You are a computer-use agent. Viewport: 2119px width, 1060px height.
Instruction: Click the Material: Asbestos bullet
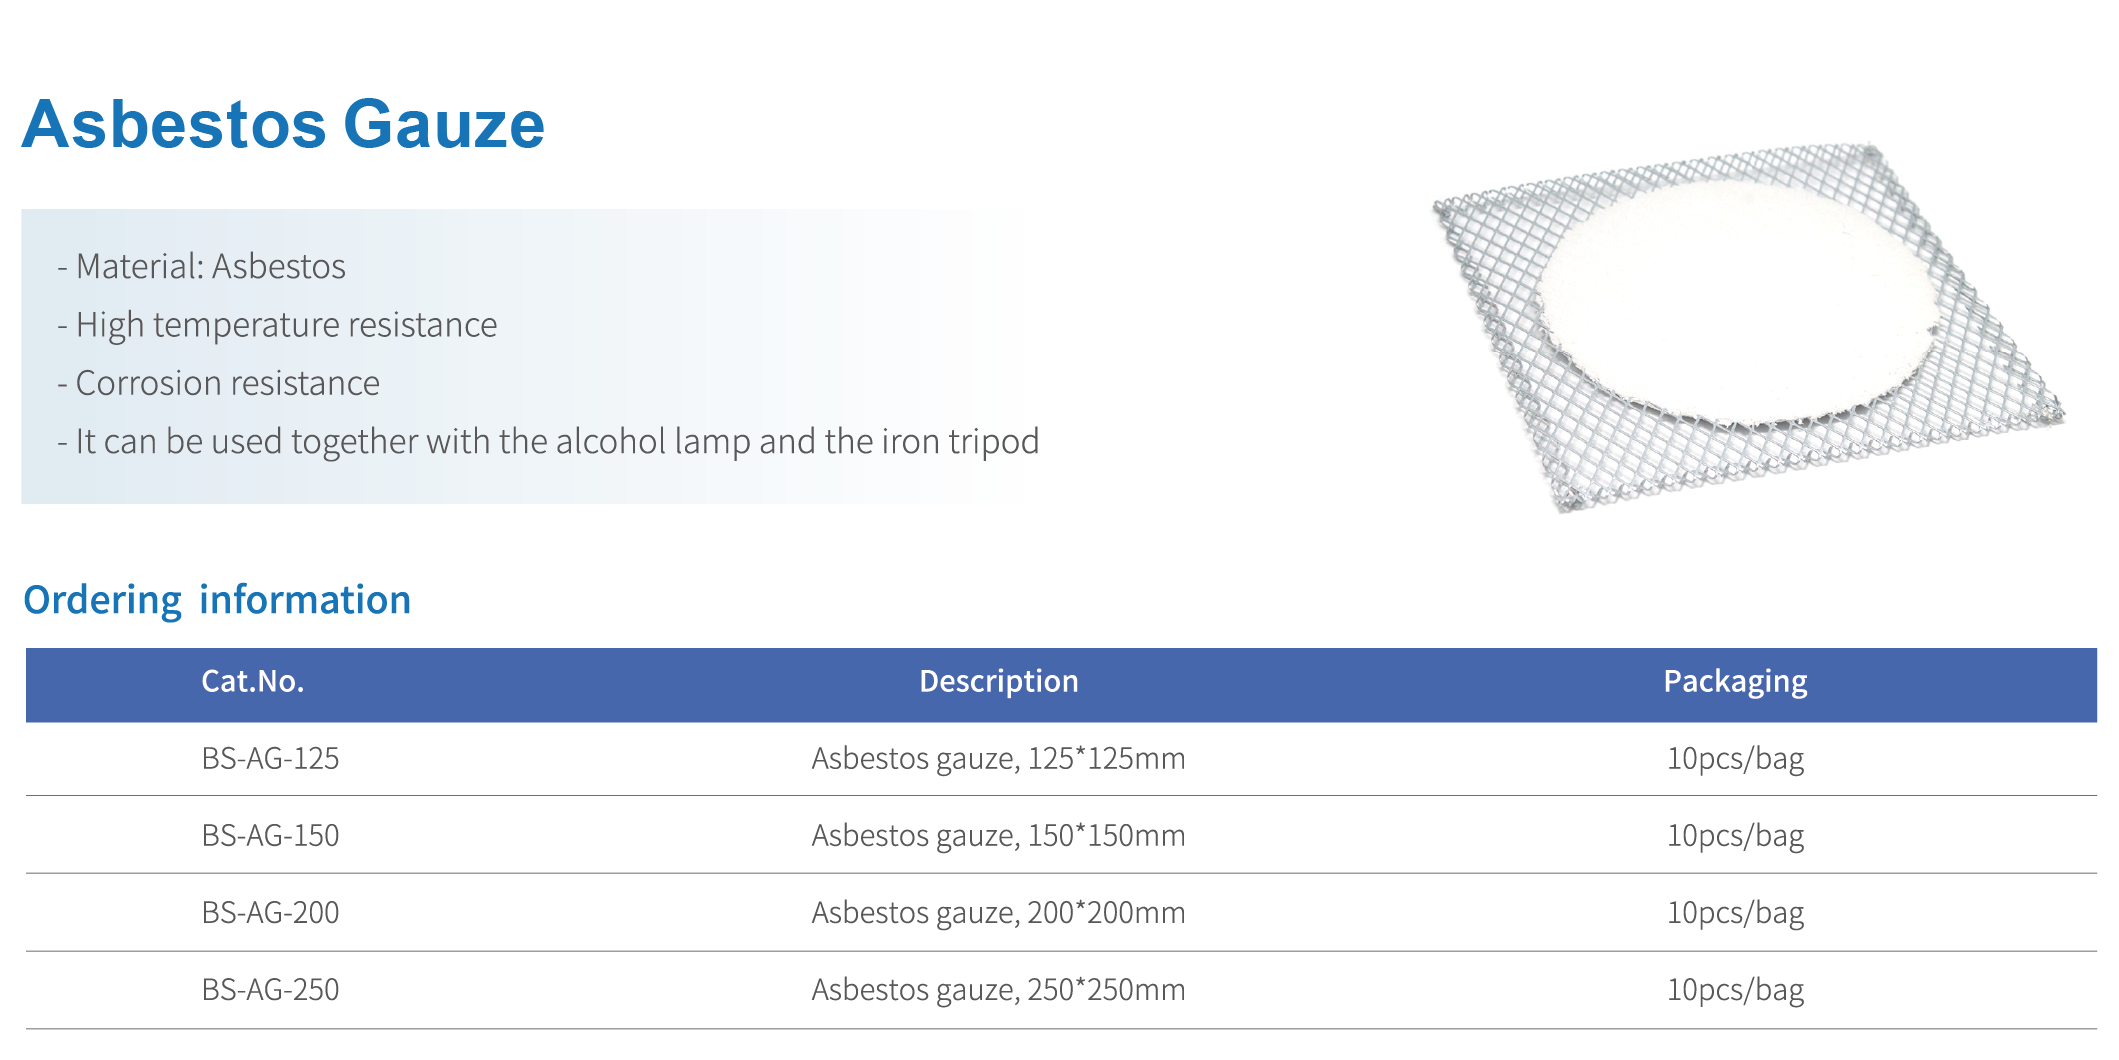[x=201, y=267]
